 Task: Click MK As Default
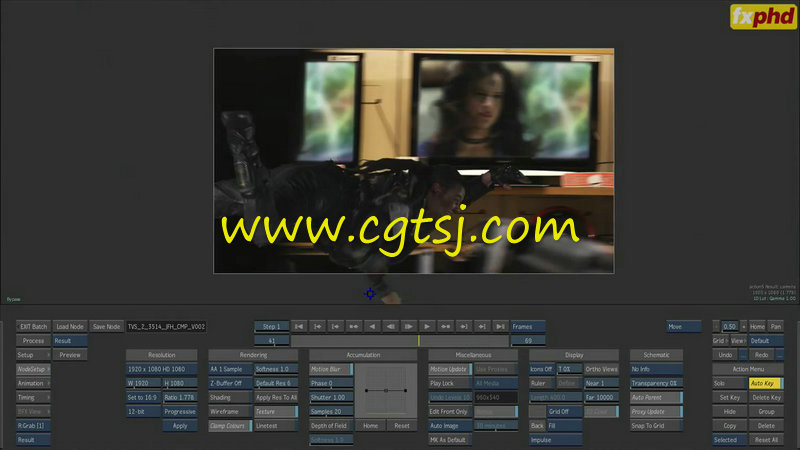click(450, 440)
